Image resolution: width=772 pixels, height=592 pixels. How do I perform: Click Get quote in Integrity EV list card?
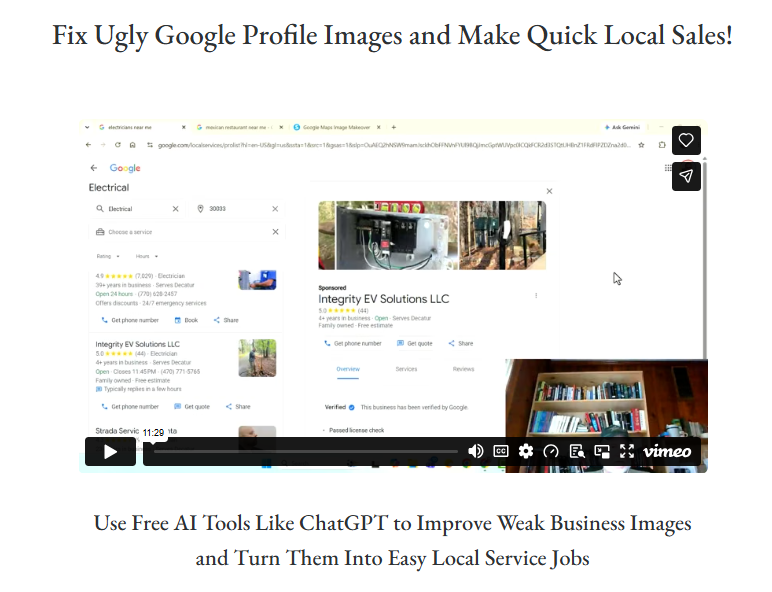click(192, 407)
